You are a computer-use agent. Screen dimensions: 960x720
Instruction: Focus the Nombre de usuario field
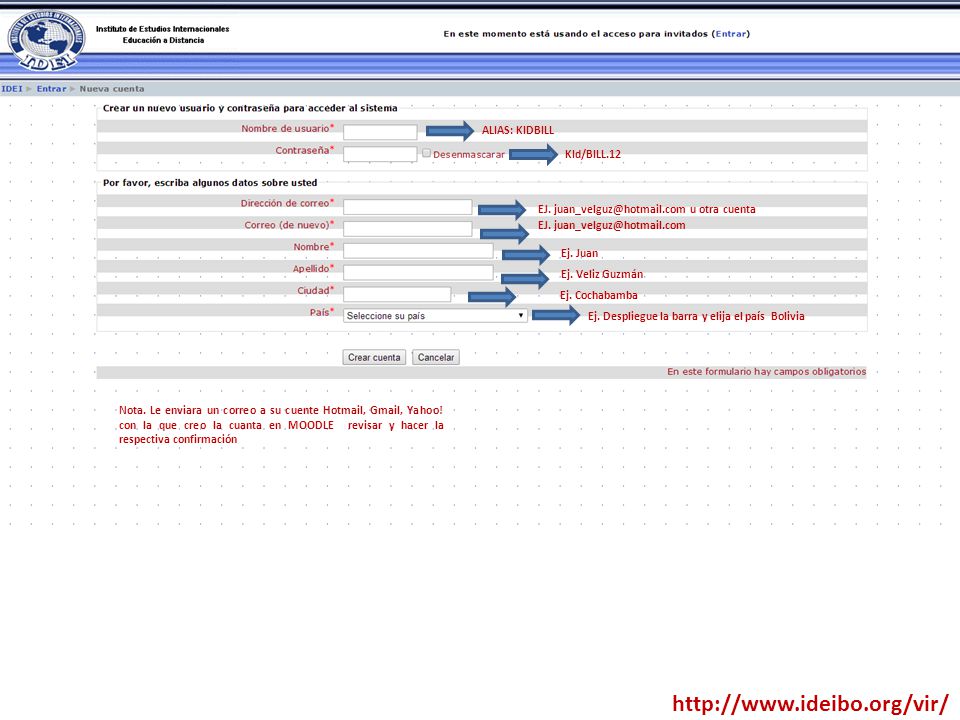[380, 132]
